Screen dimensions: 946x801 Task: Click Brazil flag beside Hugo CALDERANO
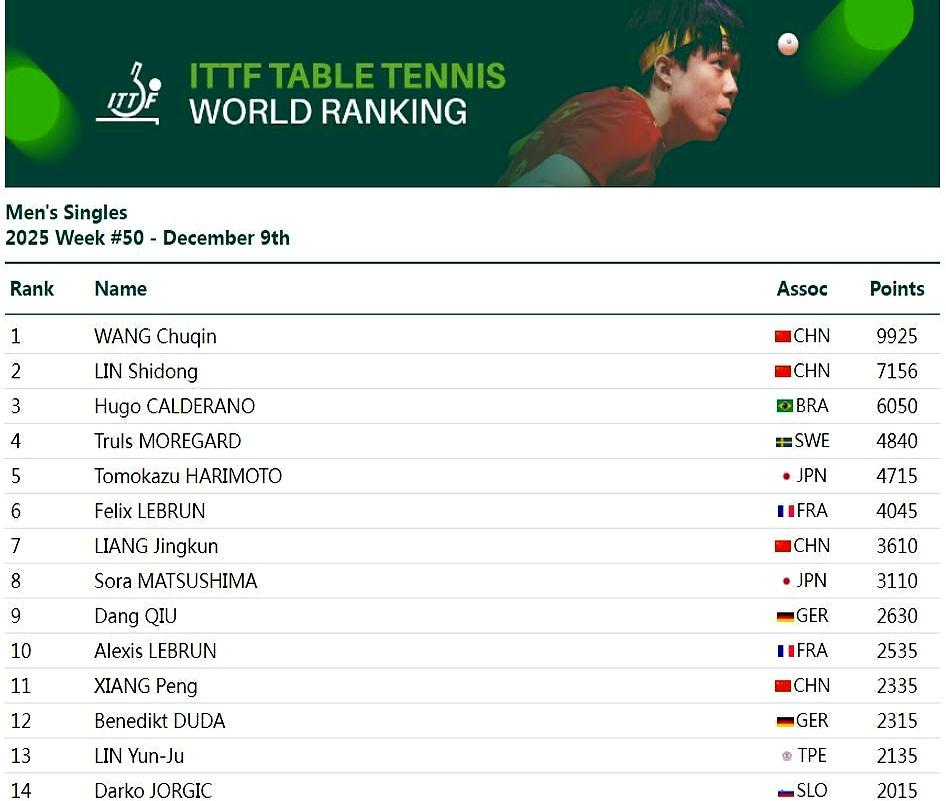pos(785,407)
